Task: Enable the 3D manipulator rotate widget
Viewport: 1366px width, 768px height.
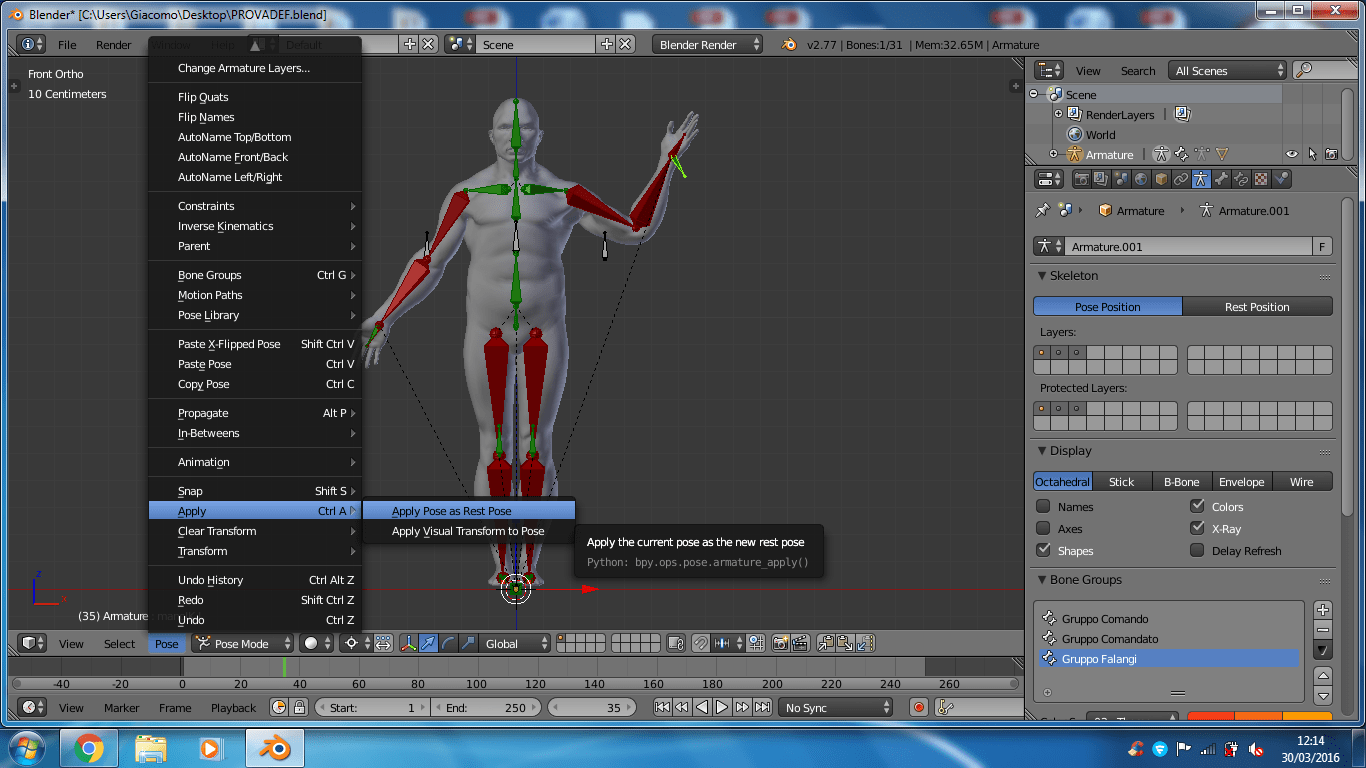Action: point(447,643)
